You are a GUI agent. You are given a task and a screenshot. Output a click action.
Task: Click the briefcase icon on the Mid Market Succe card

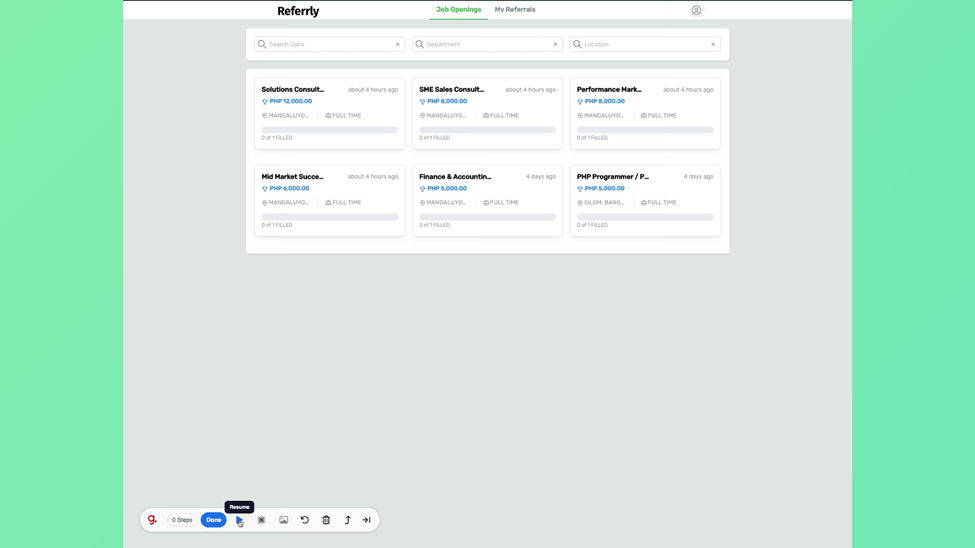(x=328, y=203)
